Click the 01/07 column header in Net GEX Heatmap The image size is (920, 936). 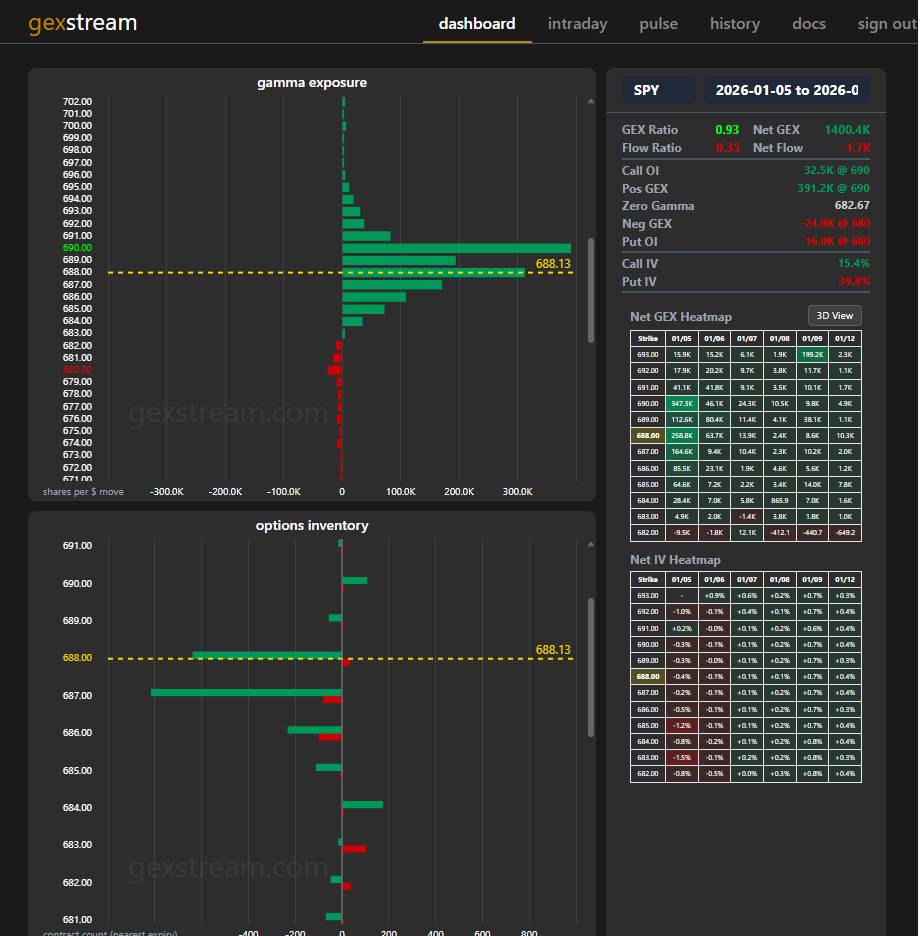pos(747,338)
